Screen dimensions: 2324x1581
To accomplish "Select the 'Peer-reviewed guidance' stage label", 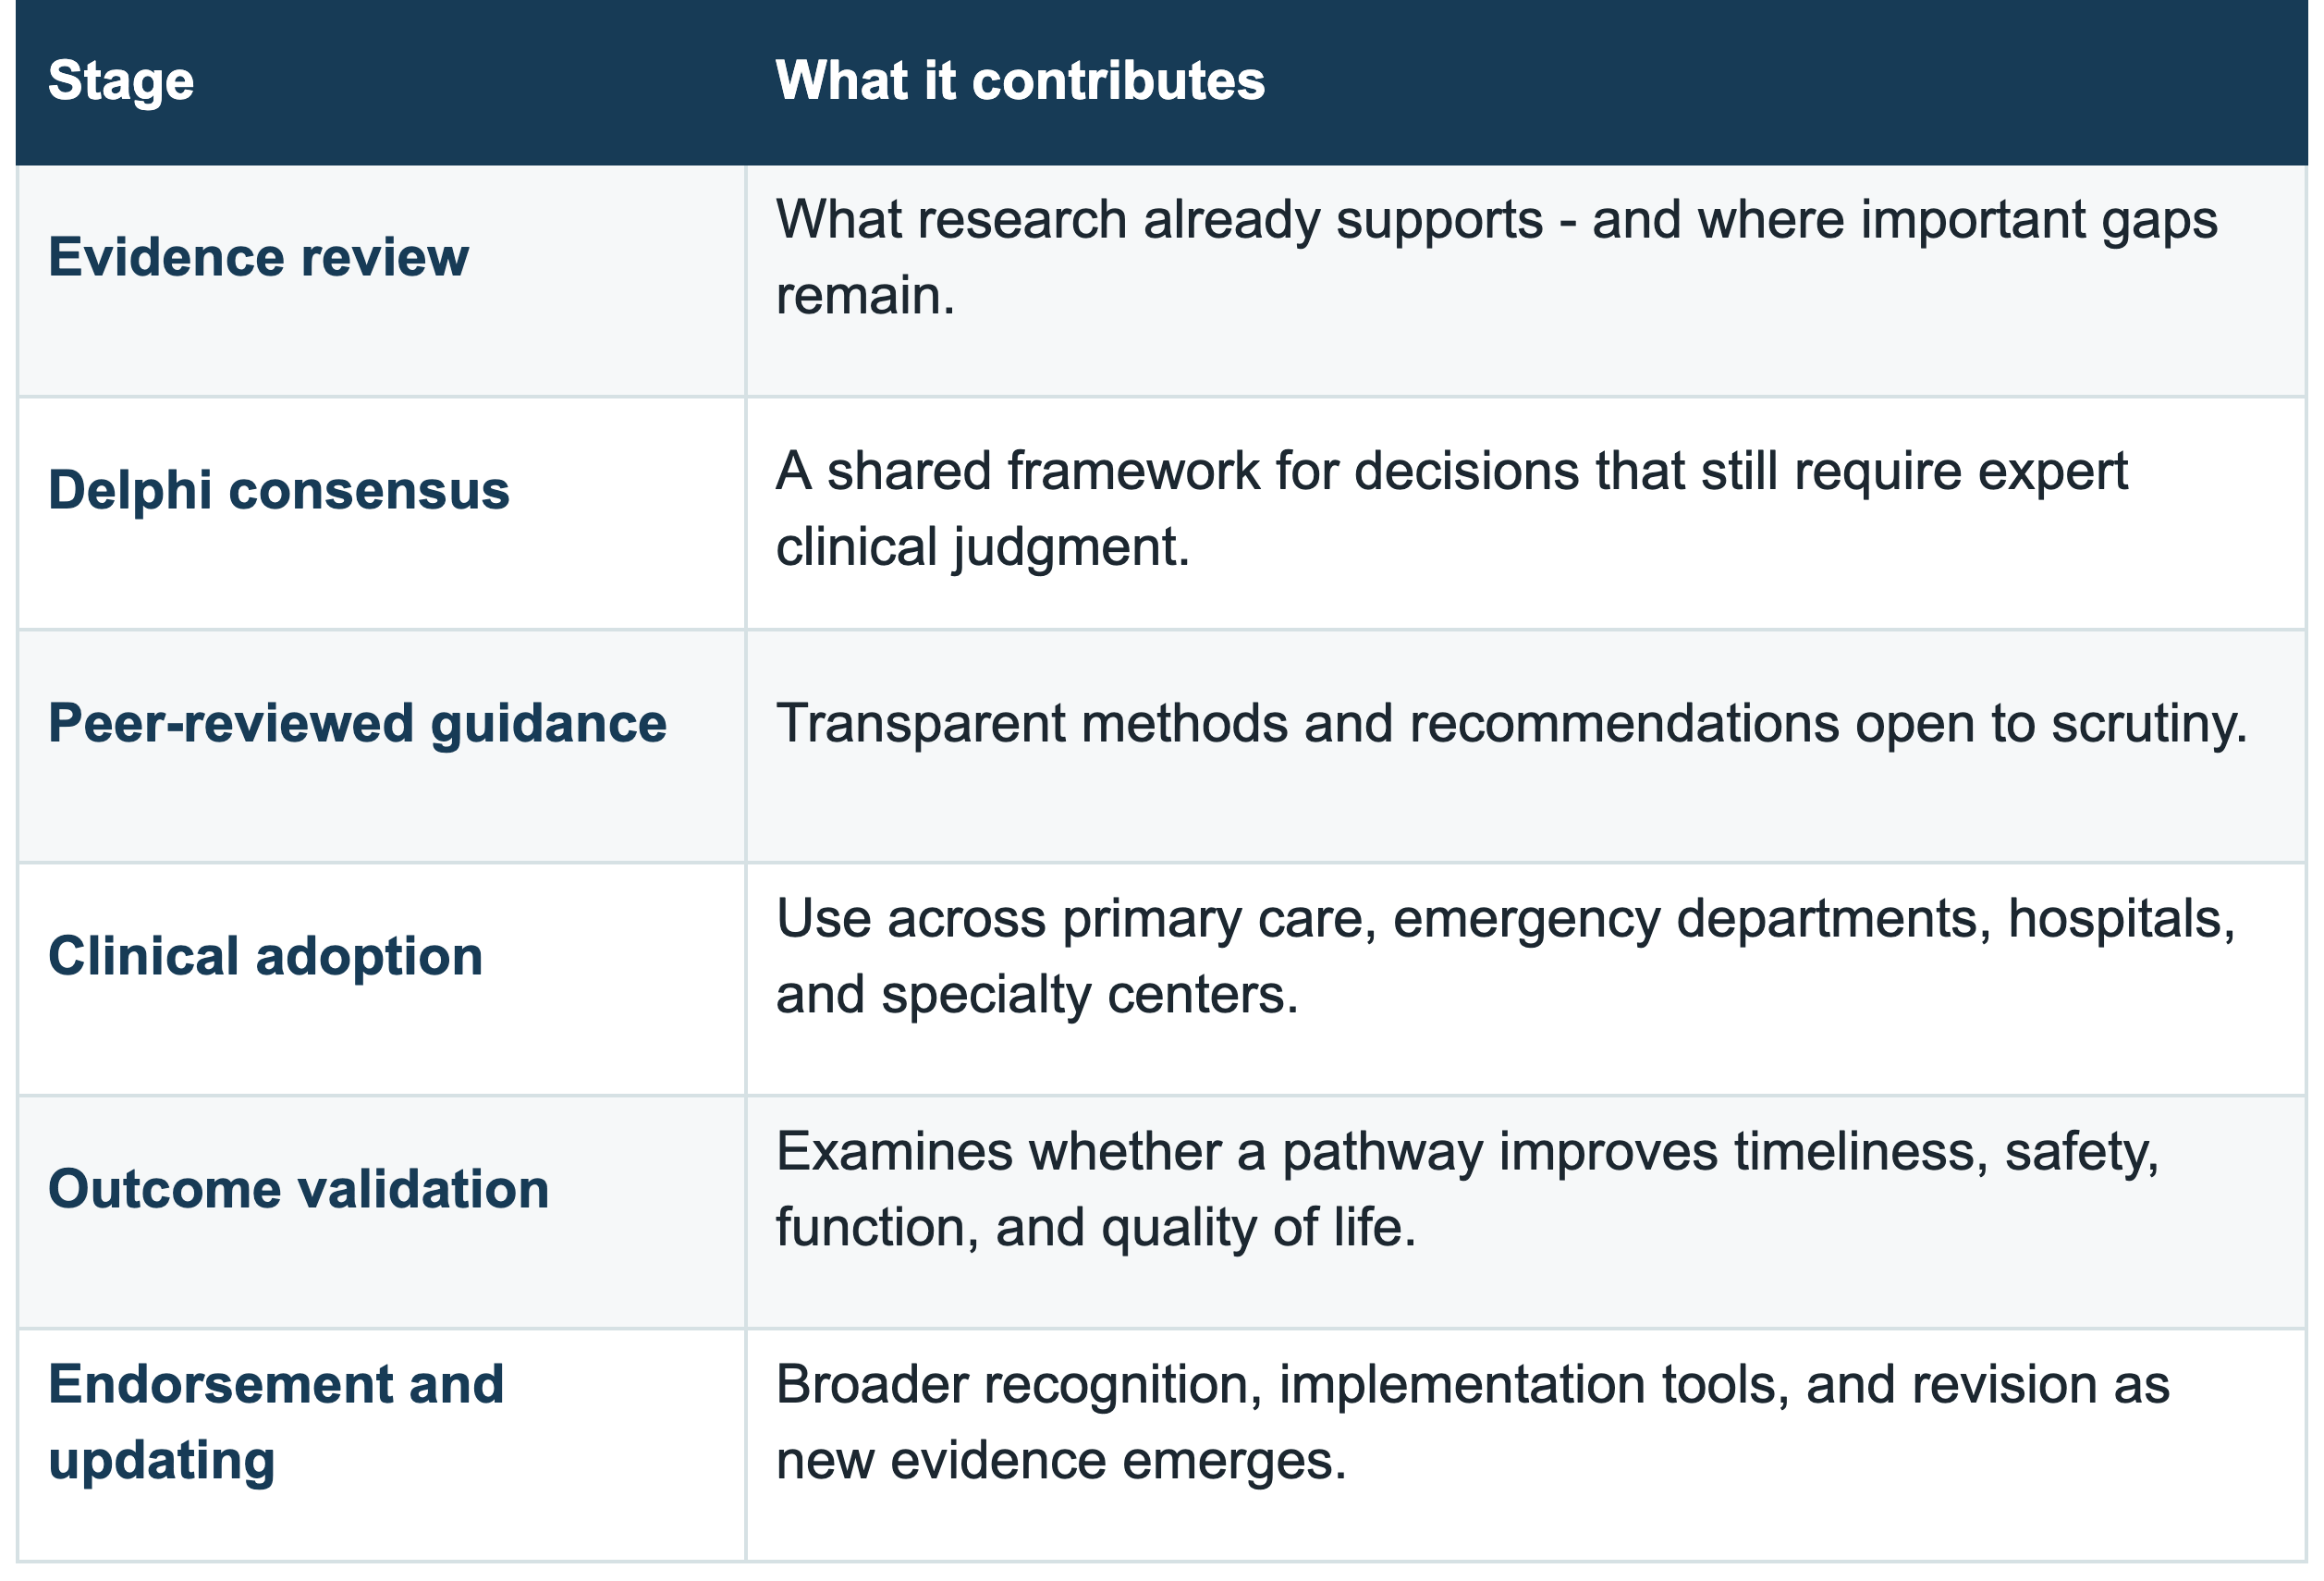I will 357,723.
